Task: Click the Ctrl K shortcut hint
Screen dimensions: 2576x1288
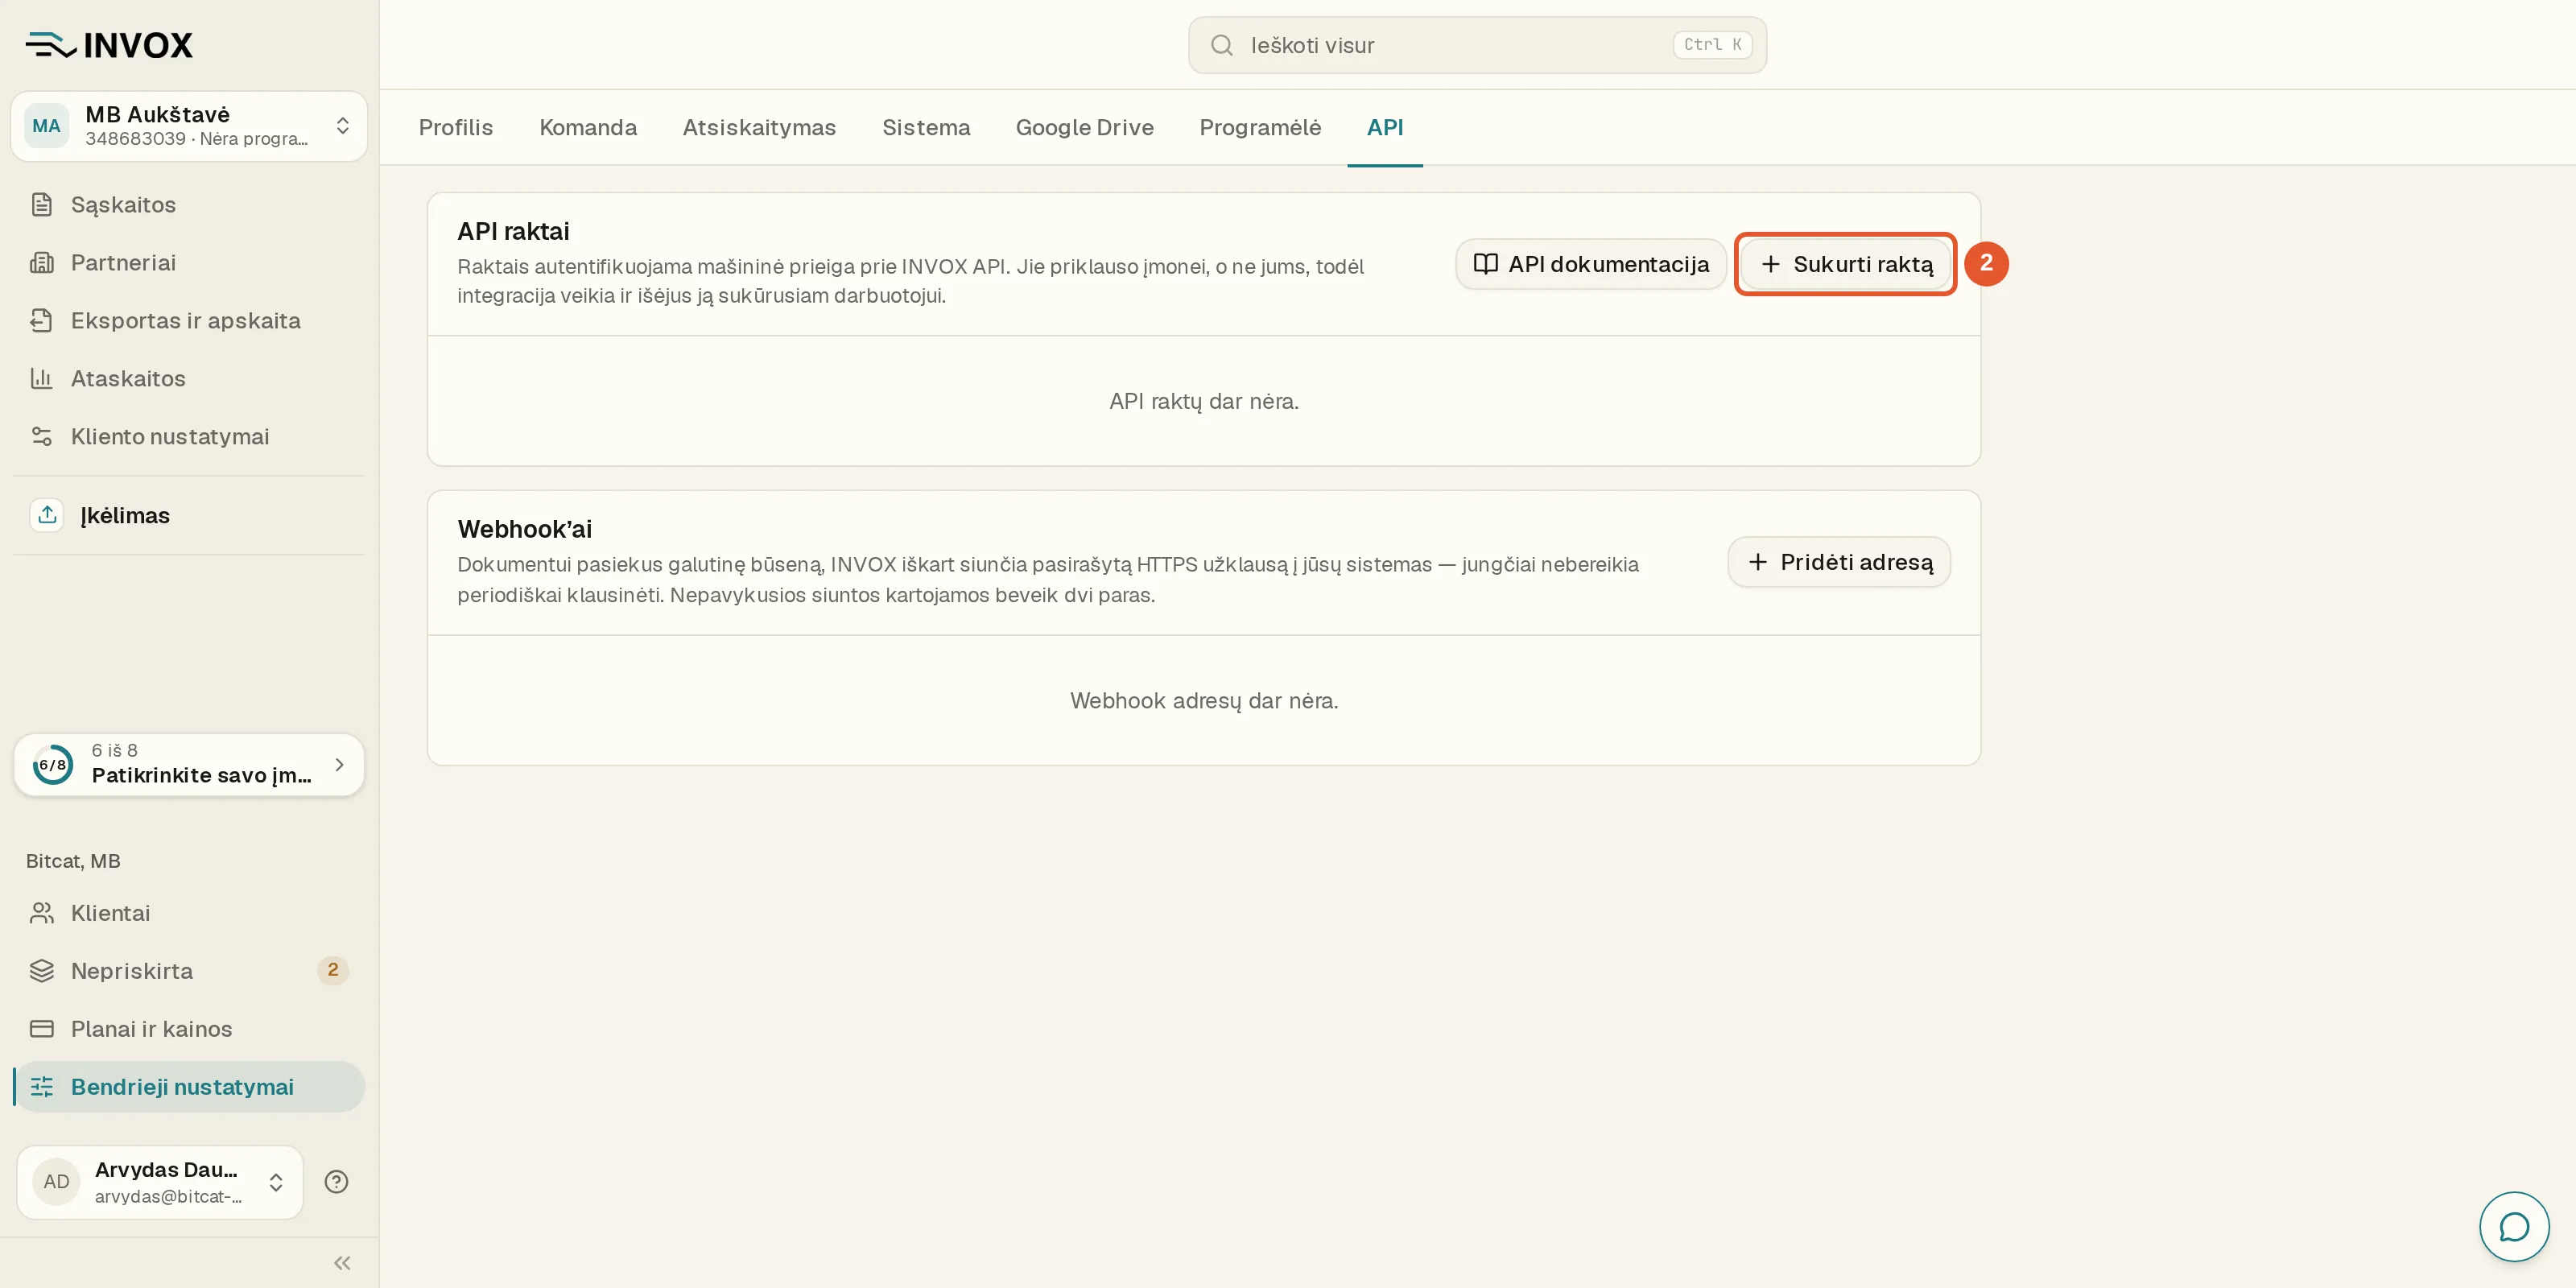Action: (1712, 45)
